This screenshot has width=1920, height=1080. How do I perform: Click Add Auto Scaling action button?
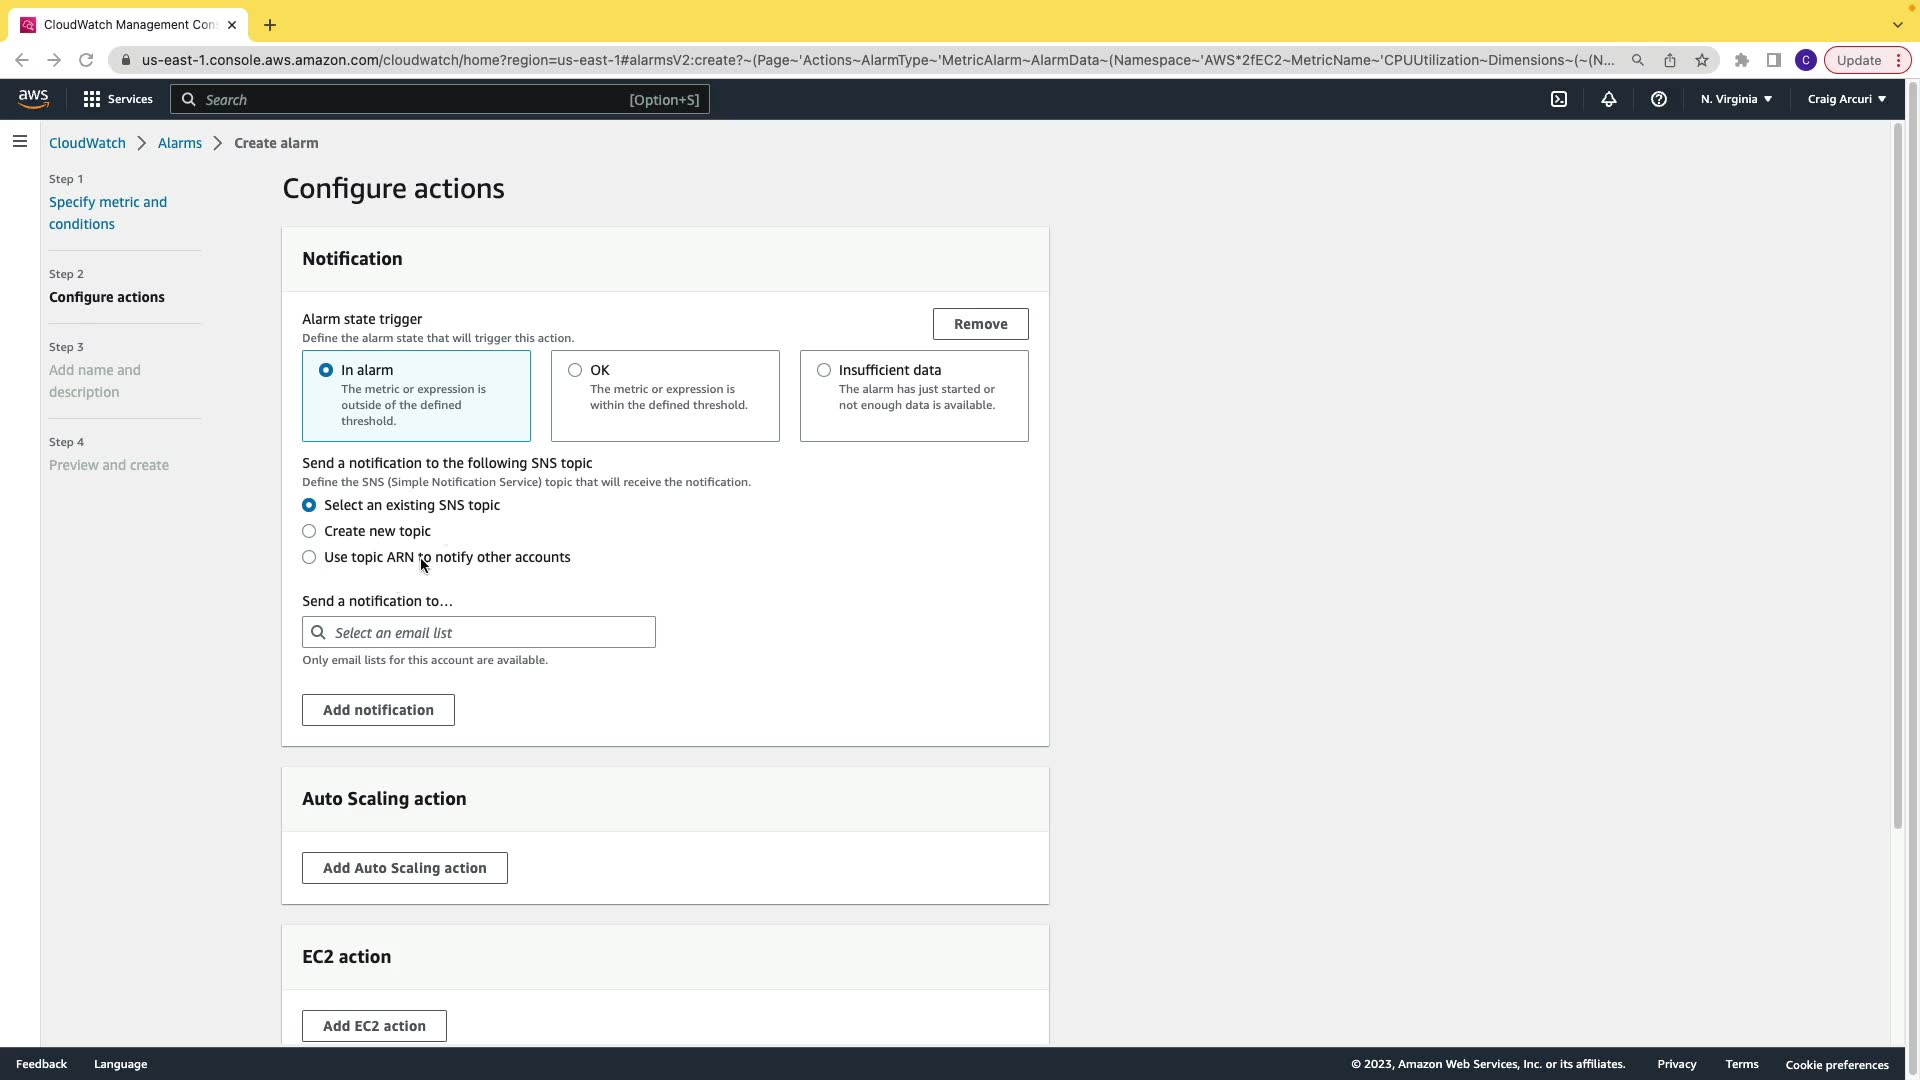tap(405, 868)
